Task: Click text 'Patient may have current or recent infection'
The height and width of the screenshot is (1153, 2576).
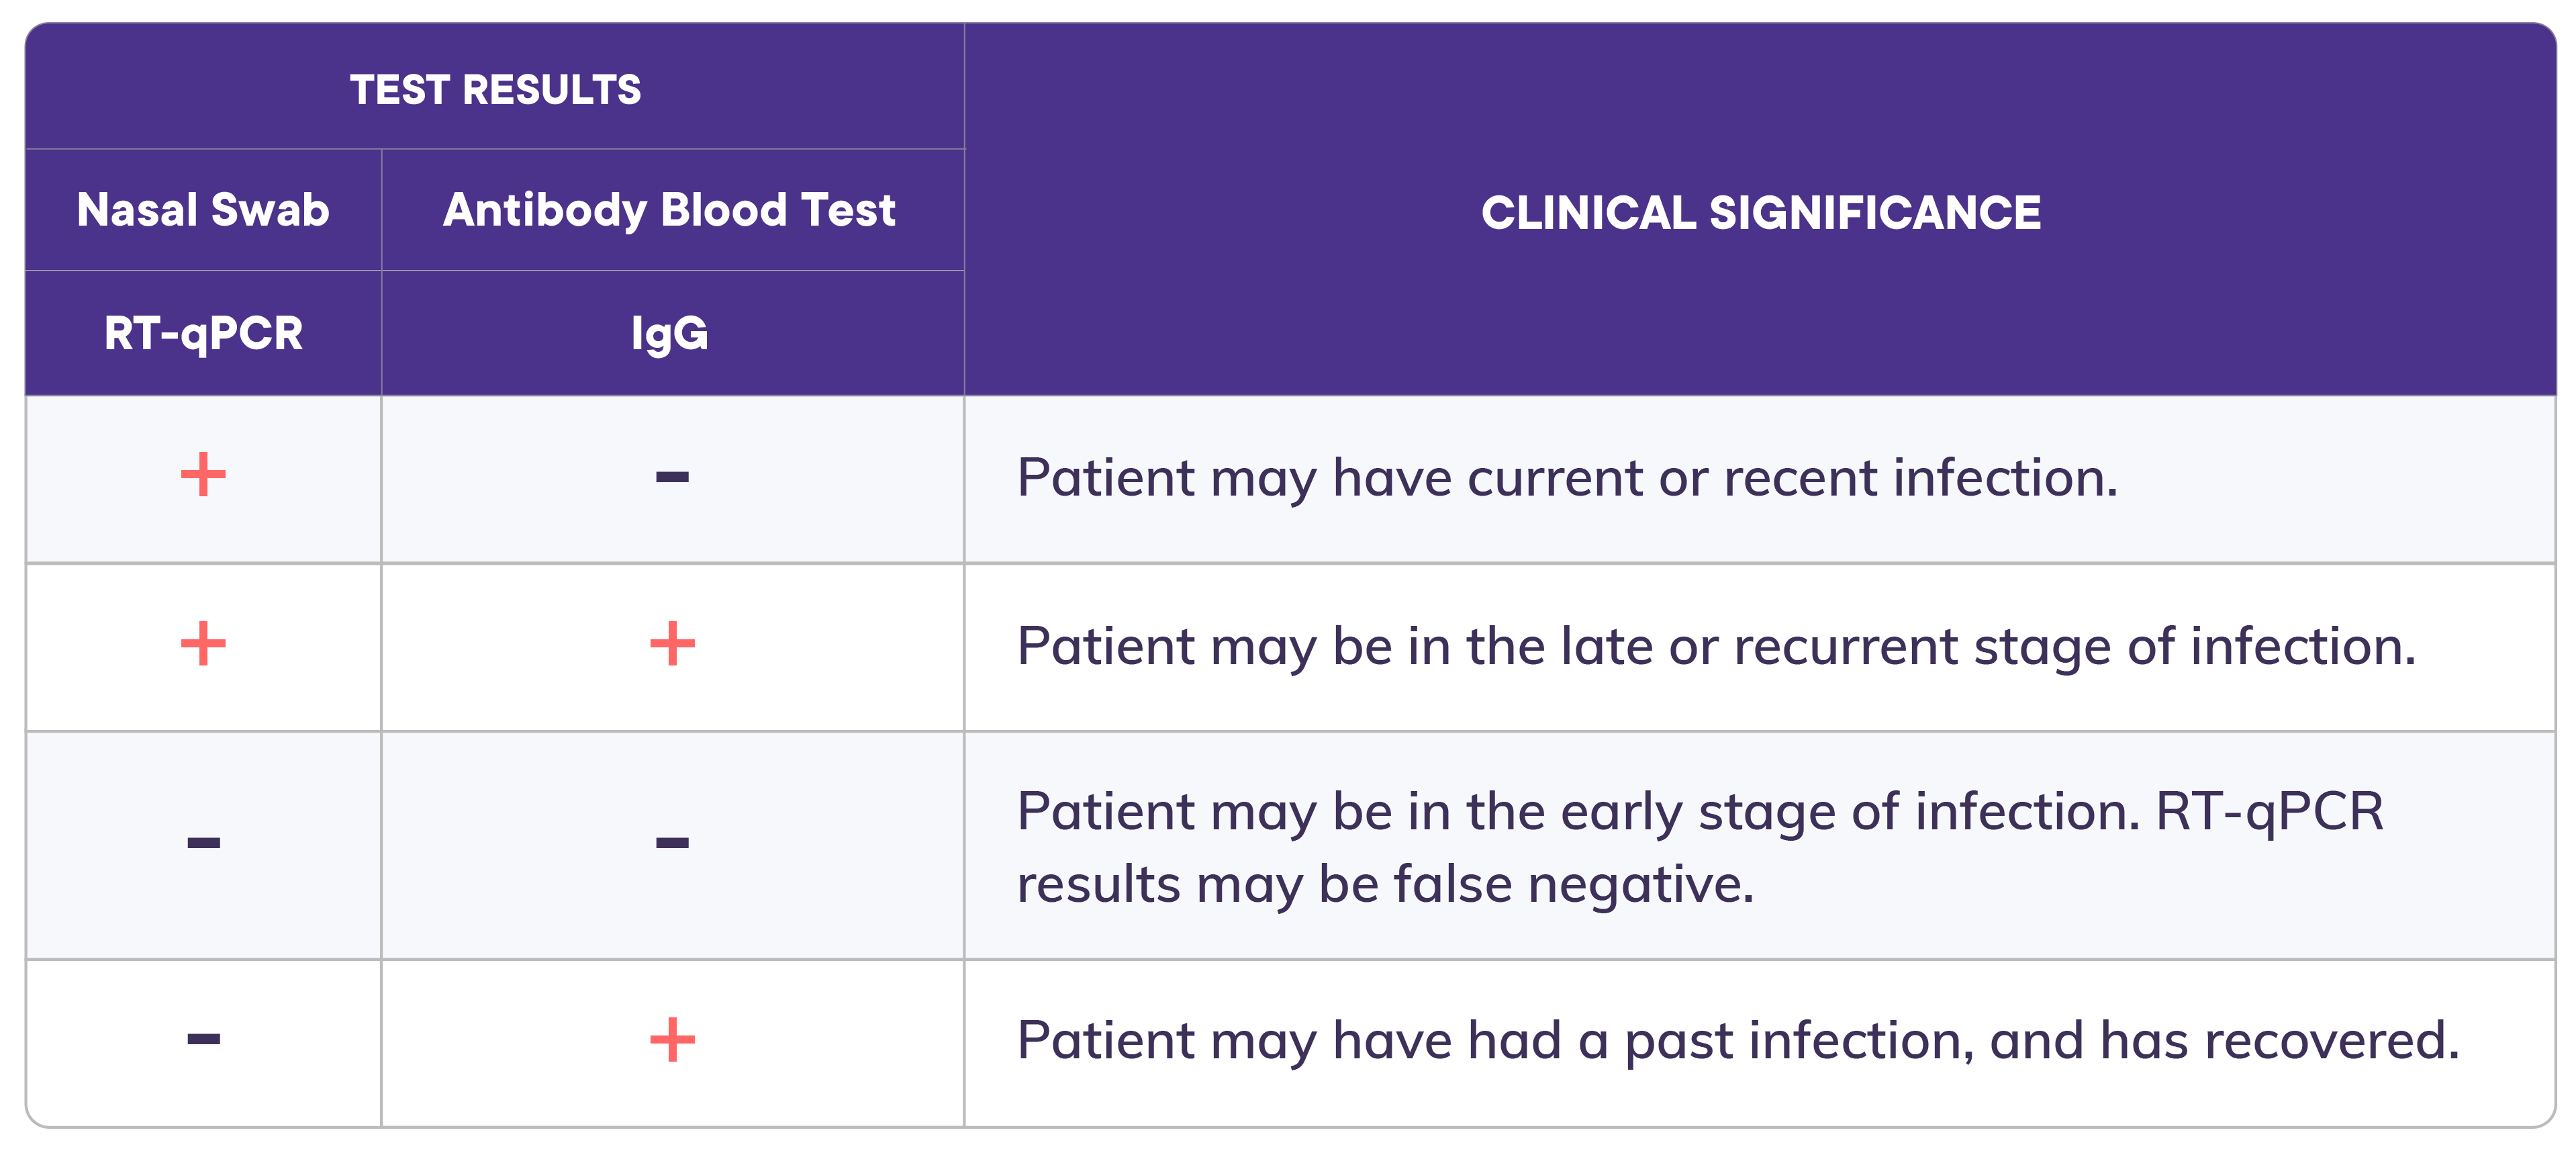Action: pos(1566,477)
